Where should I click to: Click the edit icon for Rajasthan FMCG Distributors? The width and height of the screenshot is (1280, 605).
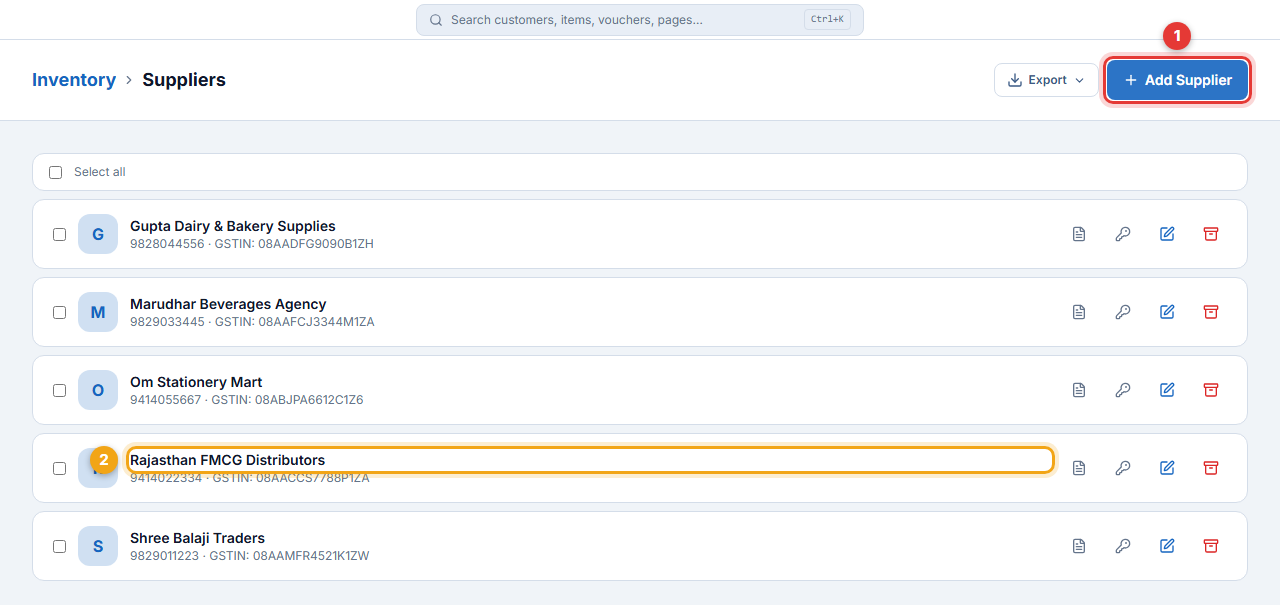(x=1167, y=468)
